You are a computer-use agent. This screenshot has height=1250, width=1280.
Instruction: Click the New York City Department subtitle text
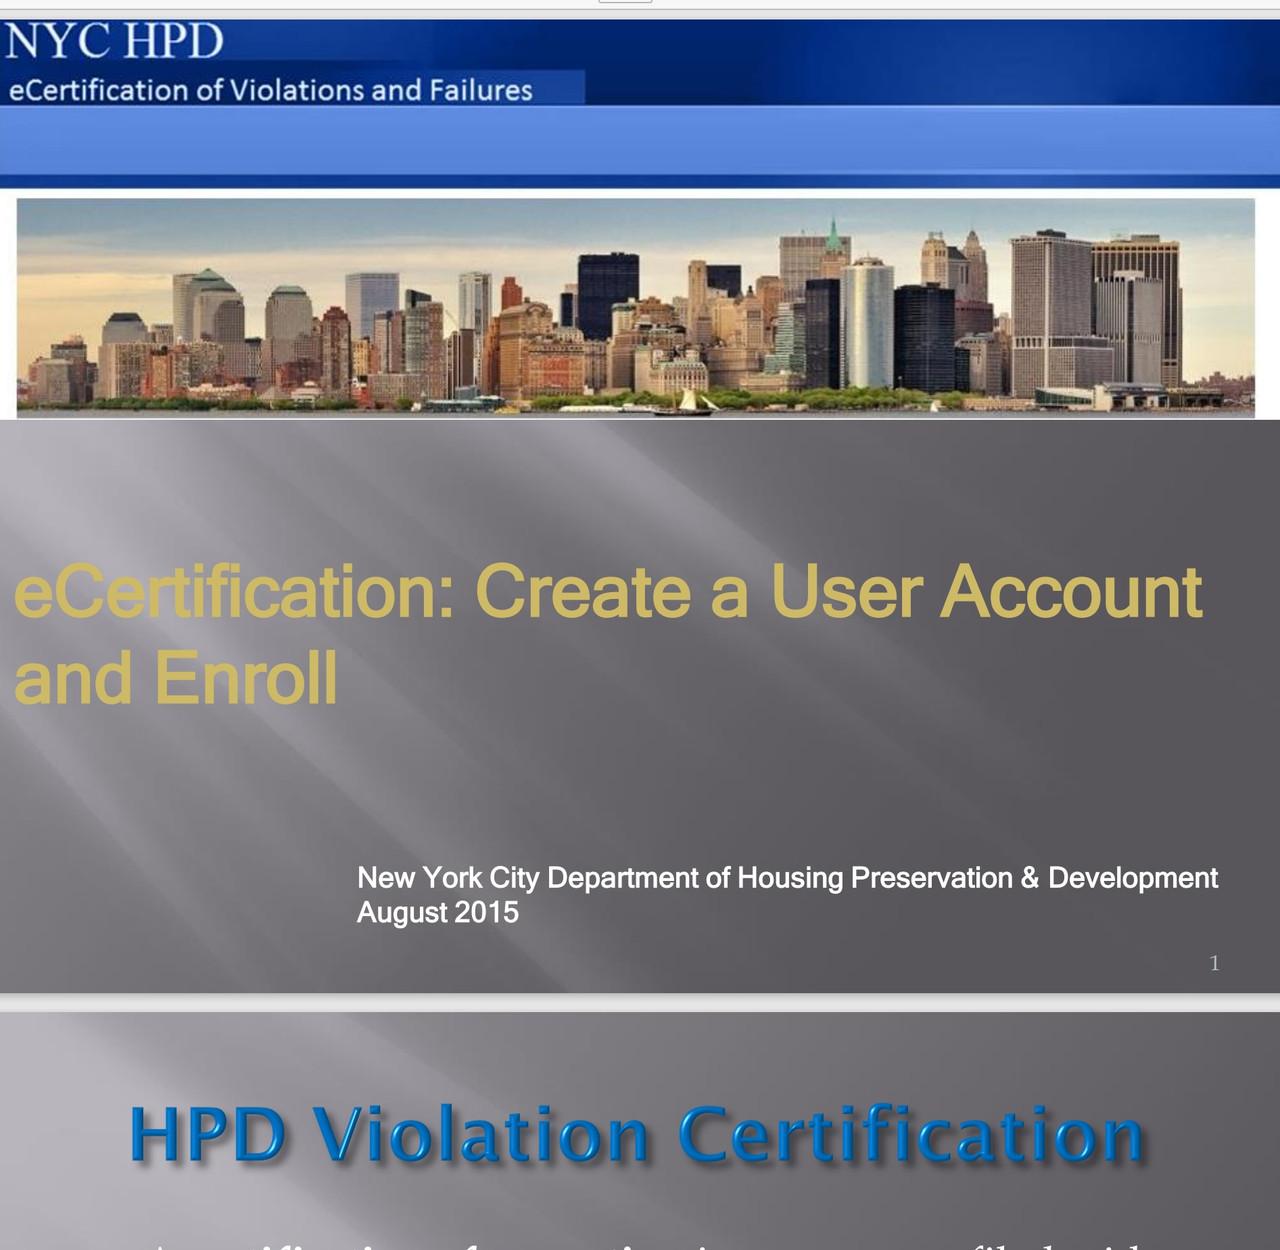(788, 878)
